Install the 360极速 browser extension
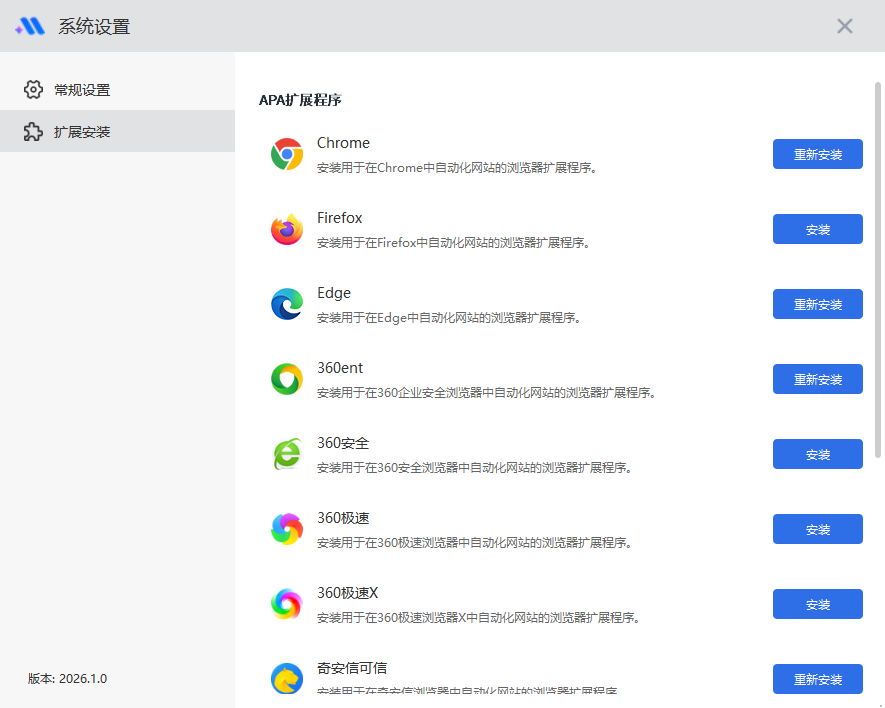The height and width of the screenshot is (708, 885). coord(817,529)
